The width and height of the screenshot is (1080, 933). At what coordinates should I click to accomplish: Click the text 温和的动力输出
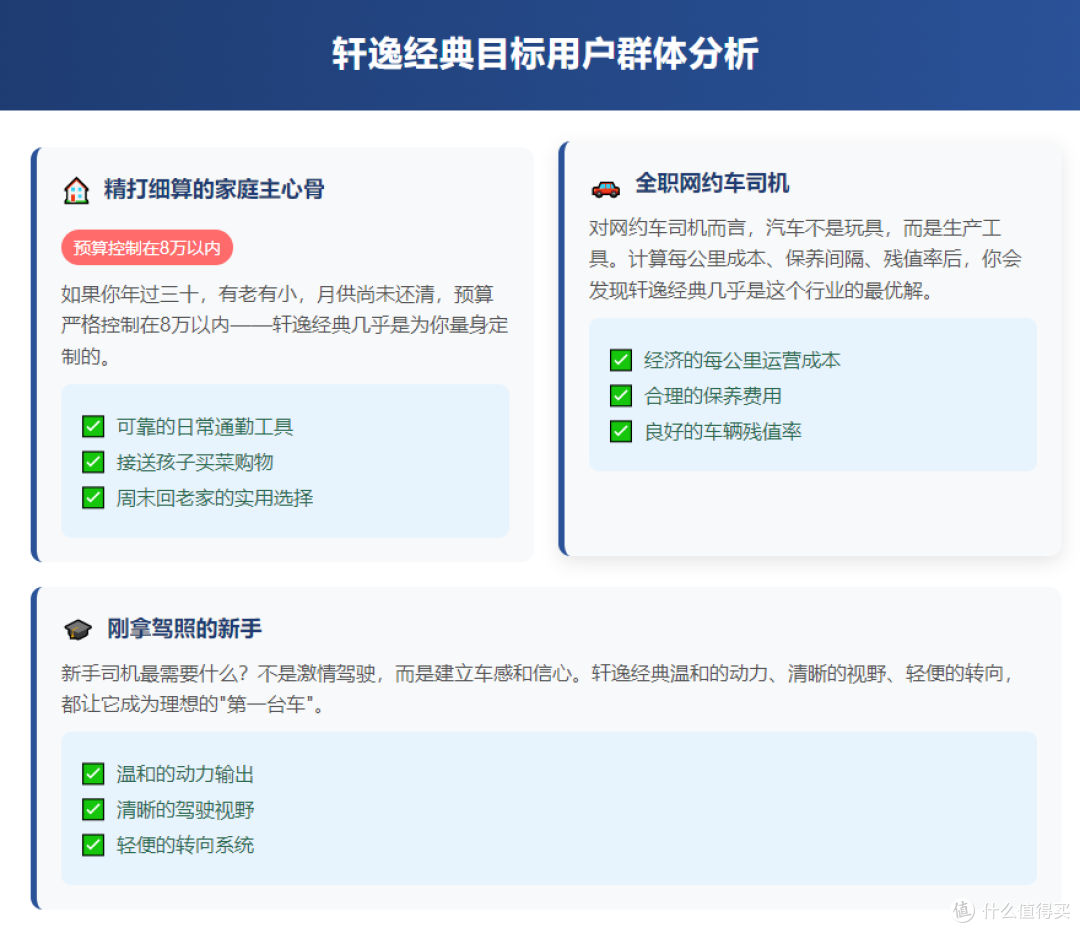185,774
